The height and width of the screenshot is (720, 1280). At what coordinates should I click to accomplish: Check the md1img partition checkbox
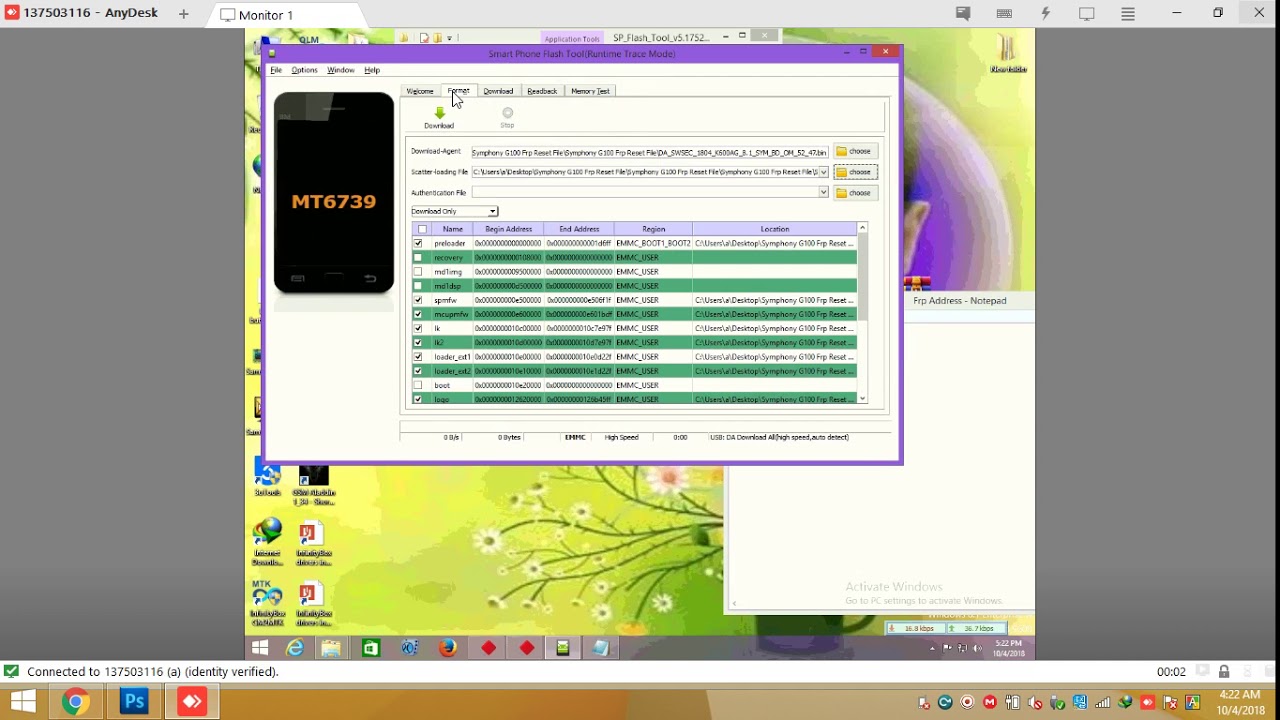[418, 272]
